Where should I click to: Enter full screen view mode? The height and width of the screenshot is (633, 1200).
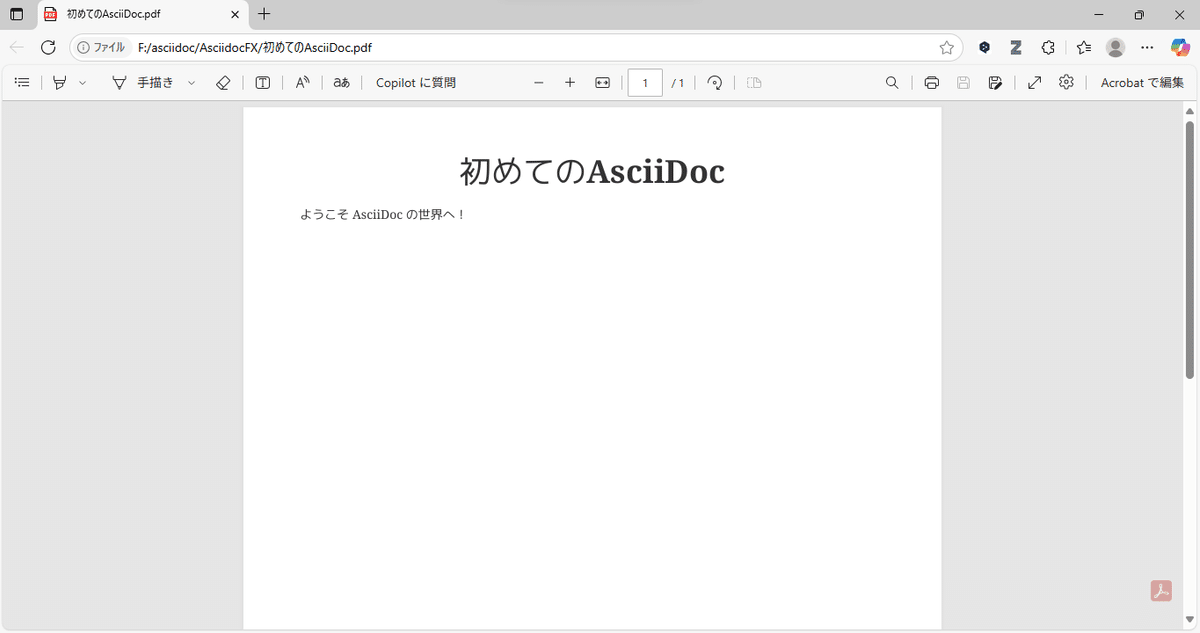(1034, 82)
